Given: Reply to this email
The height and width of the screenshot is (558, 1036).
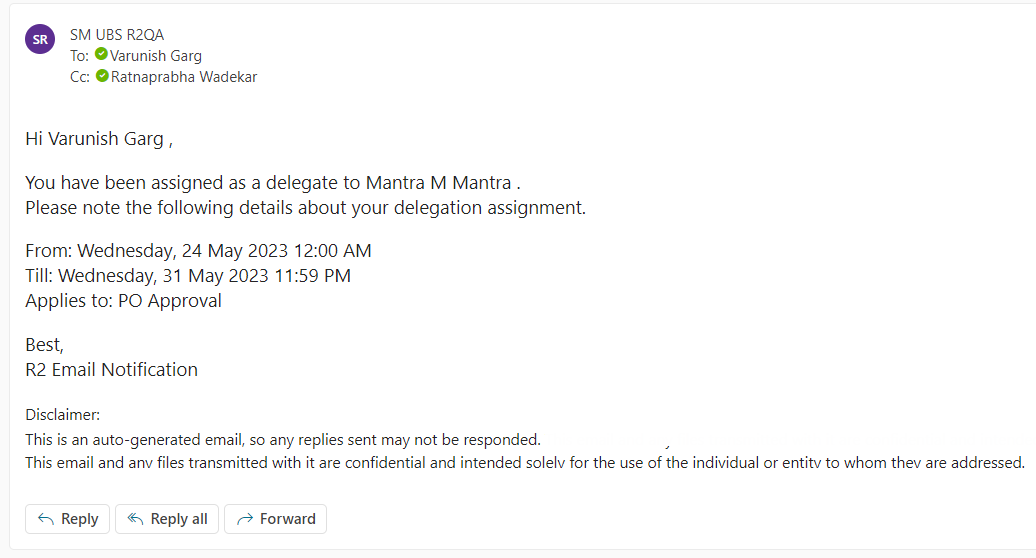Looking at the screenshot, I should coord(67,519).
